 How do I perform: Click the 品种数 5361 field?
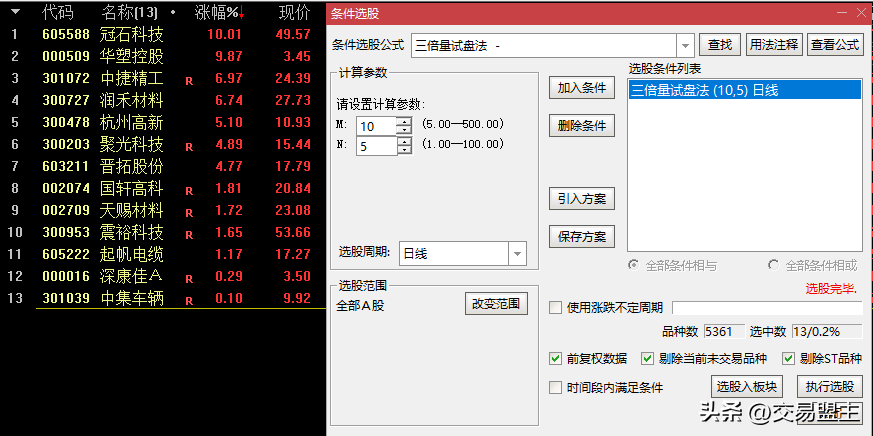point(724,332)
